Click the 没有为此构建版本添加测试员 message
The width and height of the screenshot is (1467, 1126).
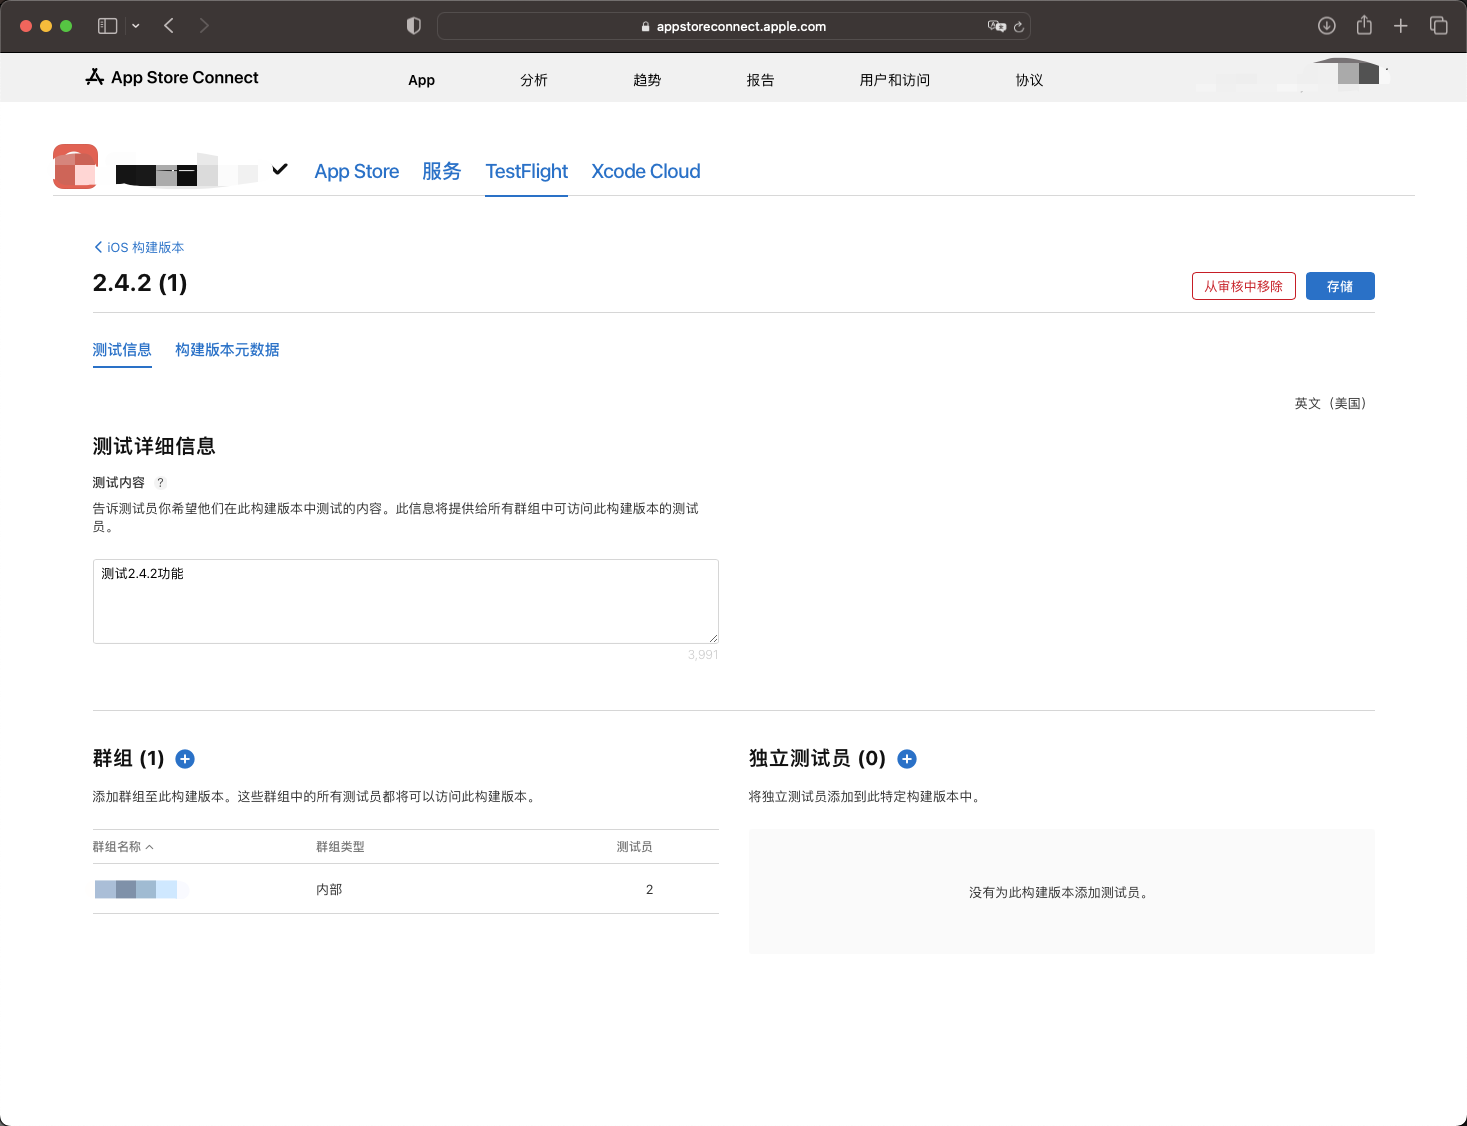(x=1061, y=892)
